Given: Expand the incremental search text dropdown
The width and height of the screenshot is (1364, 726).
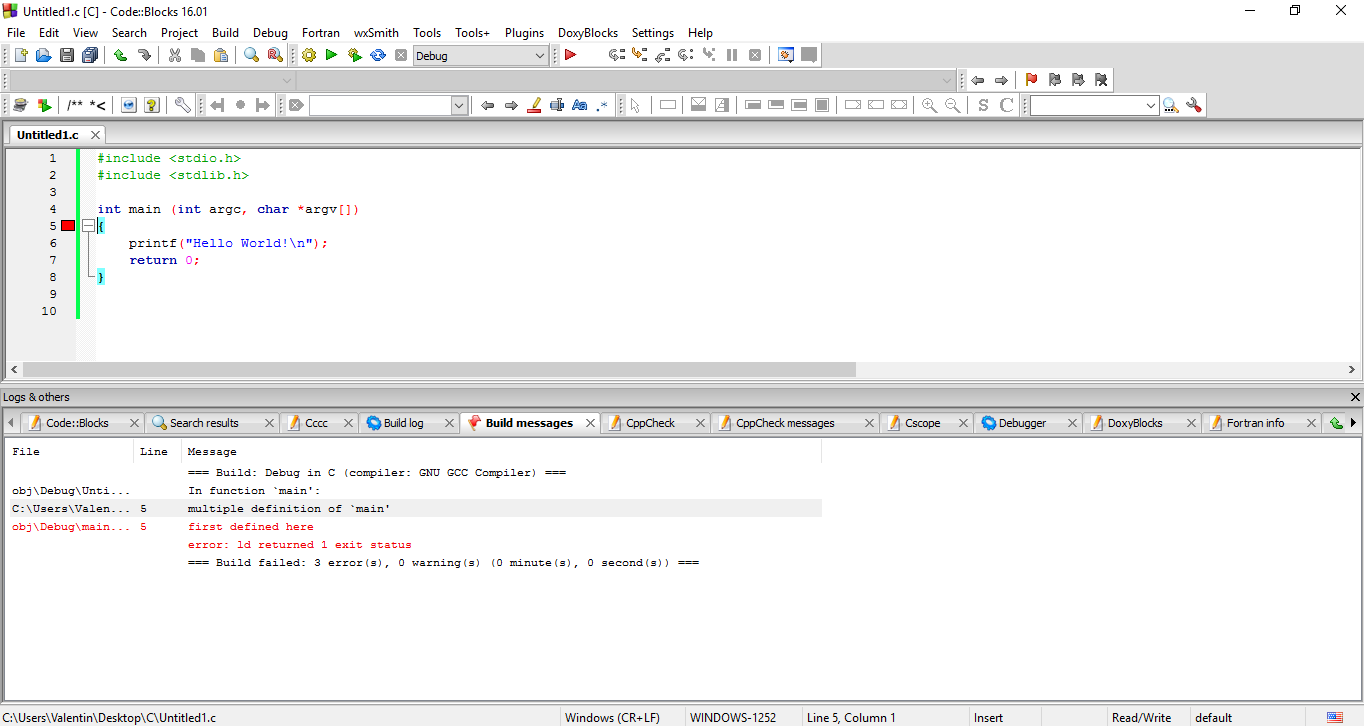Looking at the screenshot, I should point(458,104).
